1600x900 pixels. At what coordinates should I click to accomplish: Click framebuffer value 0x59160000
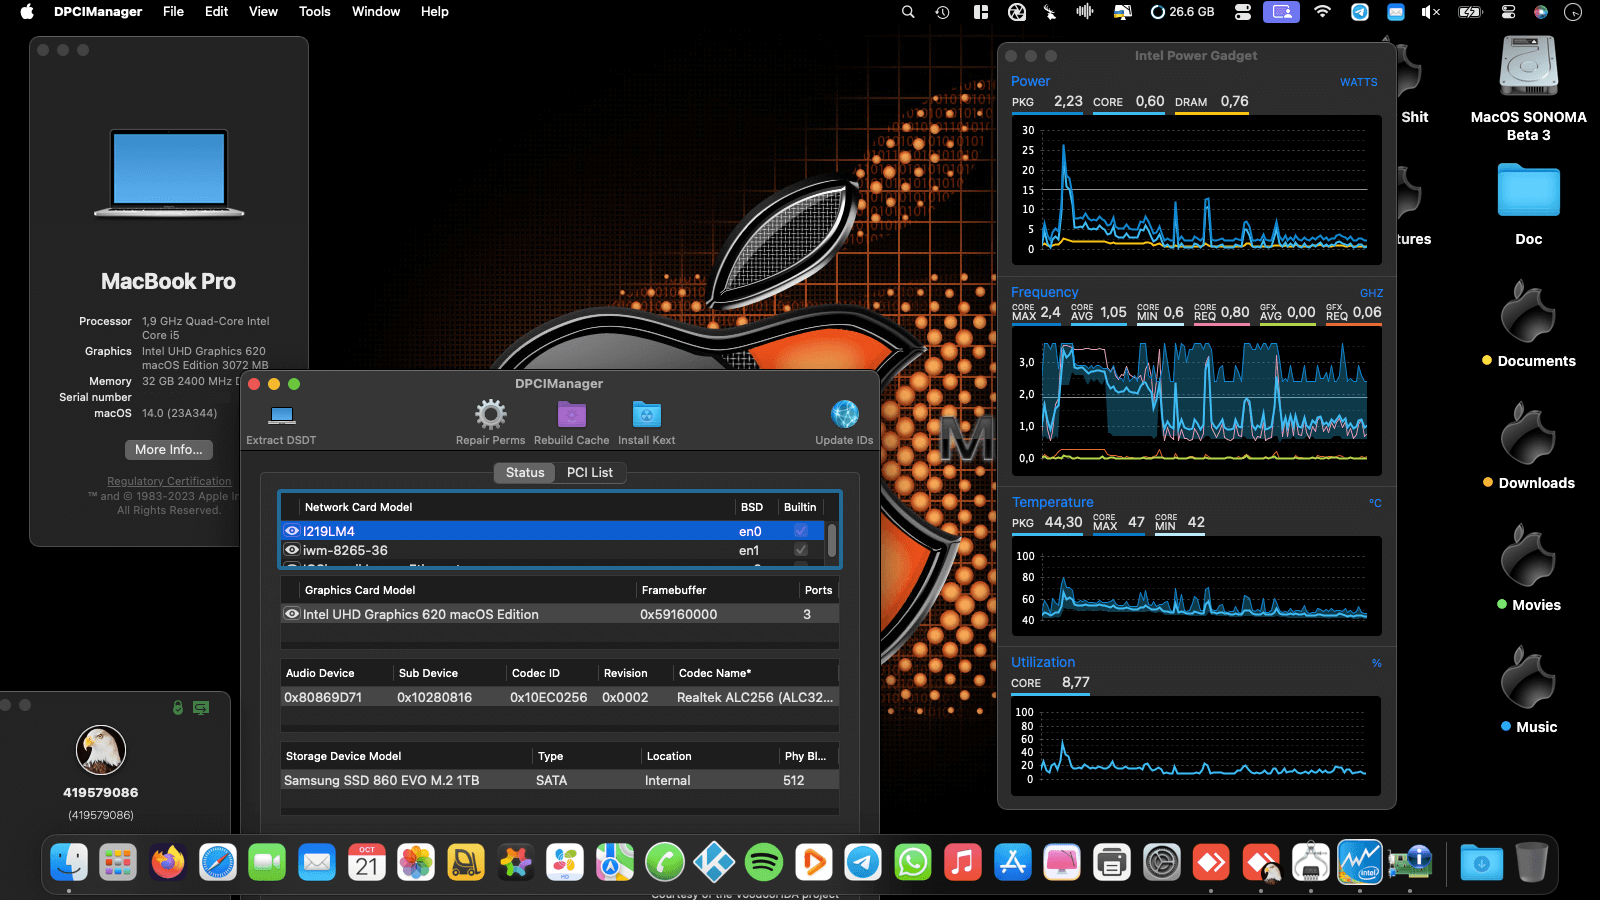(678, 614)
